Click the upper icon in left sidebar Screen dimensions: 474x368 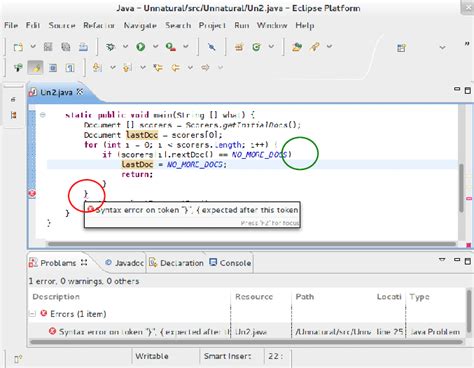13,99
